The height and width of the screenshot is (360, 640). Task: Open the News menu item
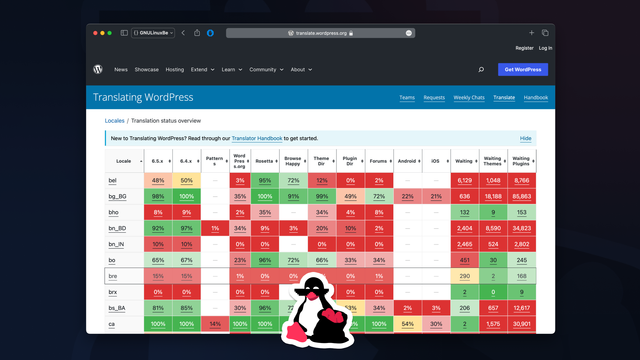(x=121, y=70)
